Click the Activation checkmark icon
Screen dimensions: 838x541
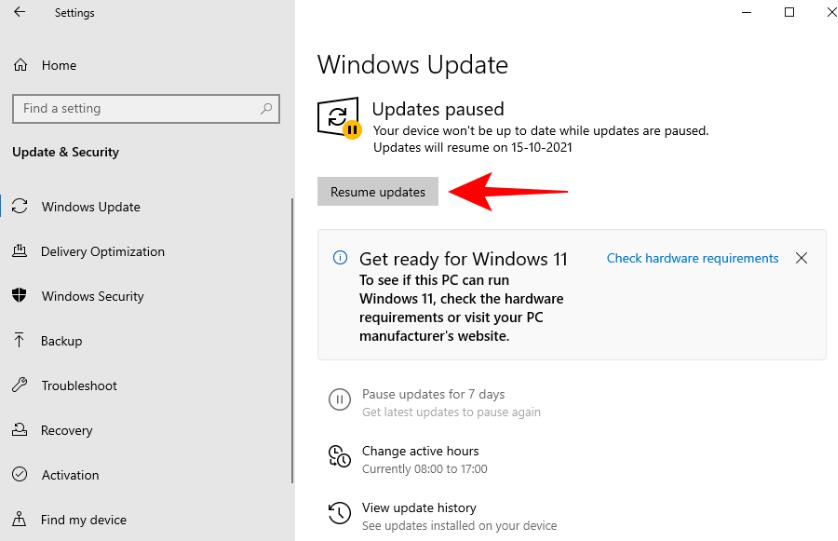point(19,475)
